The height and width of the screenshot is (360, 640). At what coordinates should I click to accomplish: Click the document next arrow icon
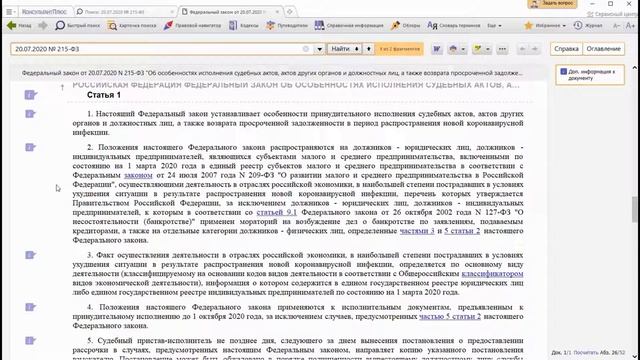point(535,49)
